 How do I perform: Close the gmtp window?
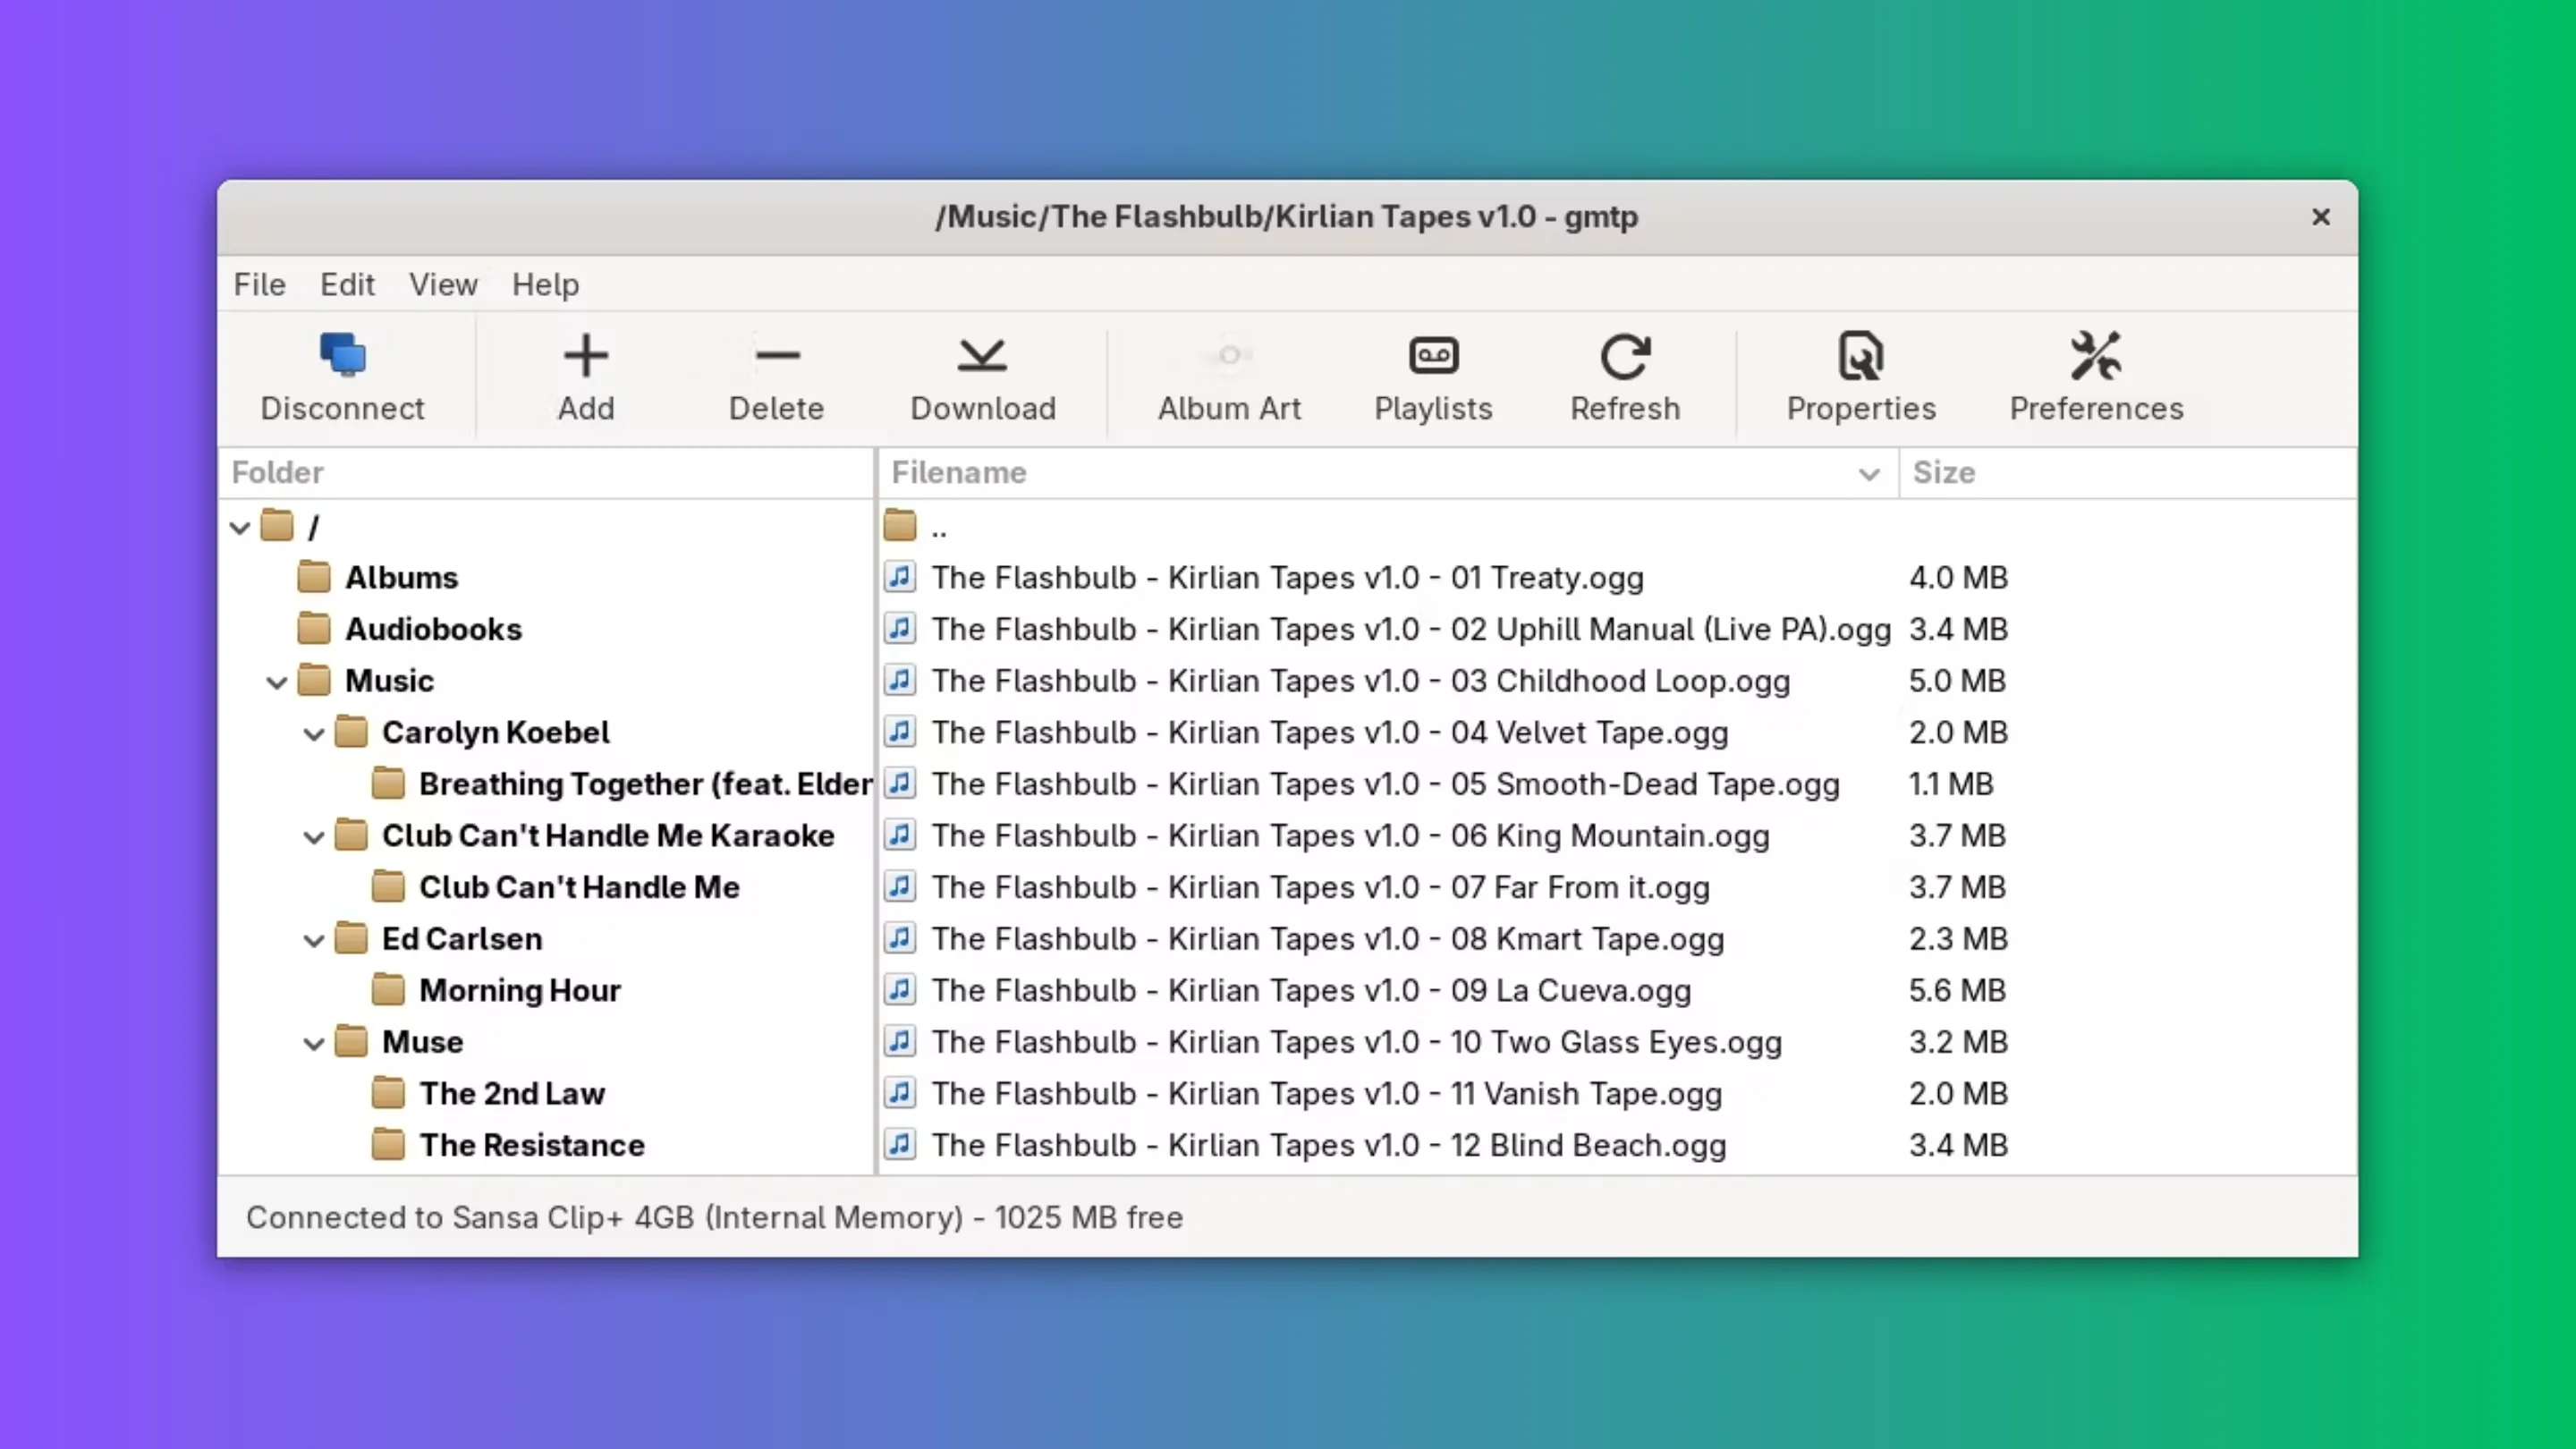pos(2321,217)
